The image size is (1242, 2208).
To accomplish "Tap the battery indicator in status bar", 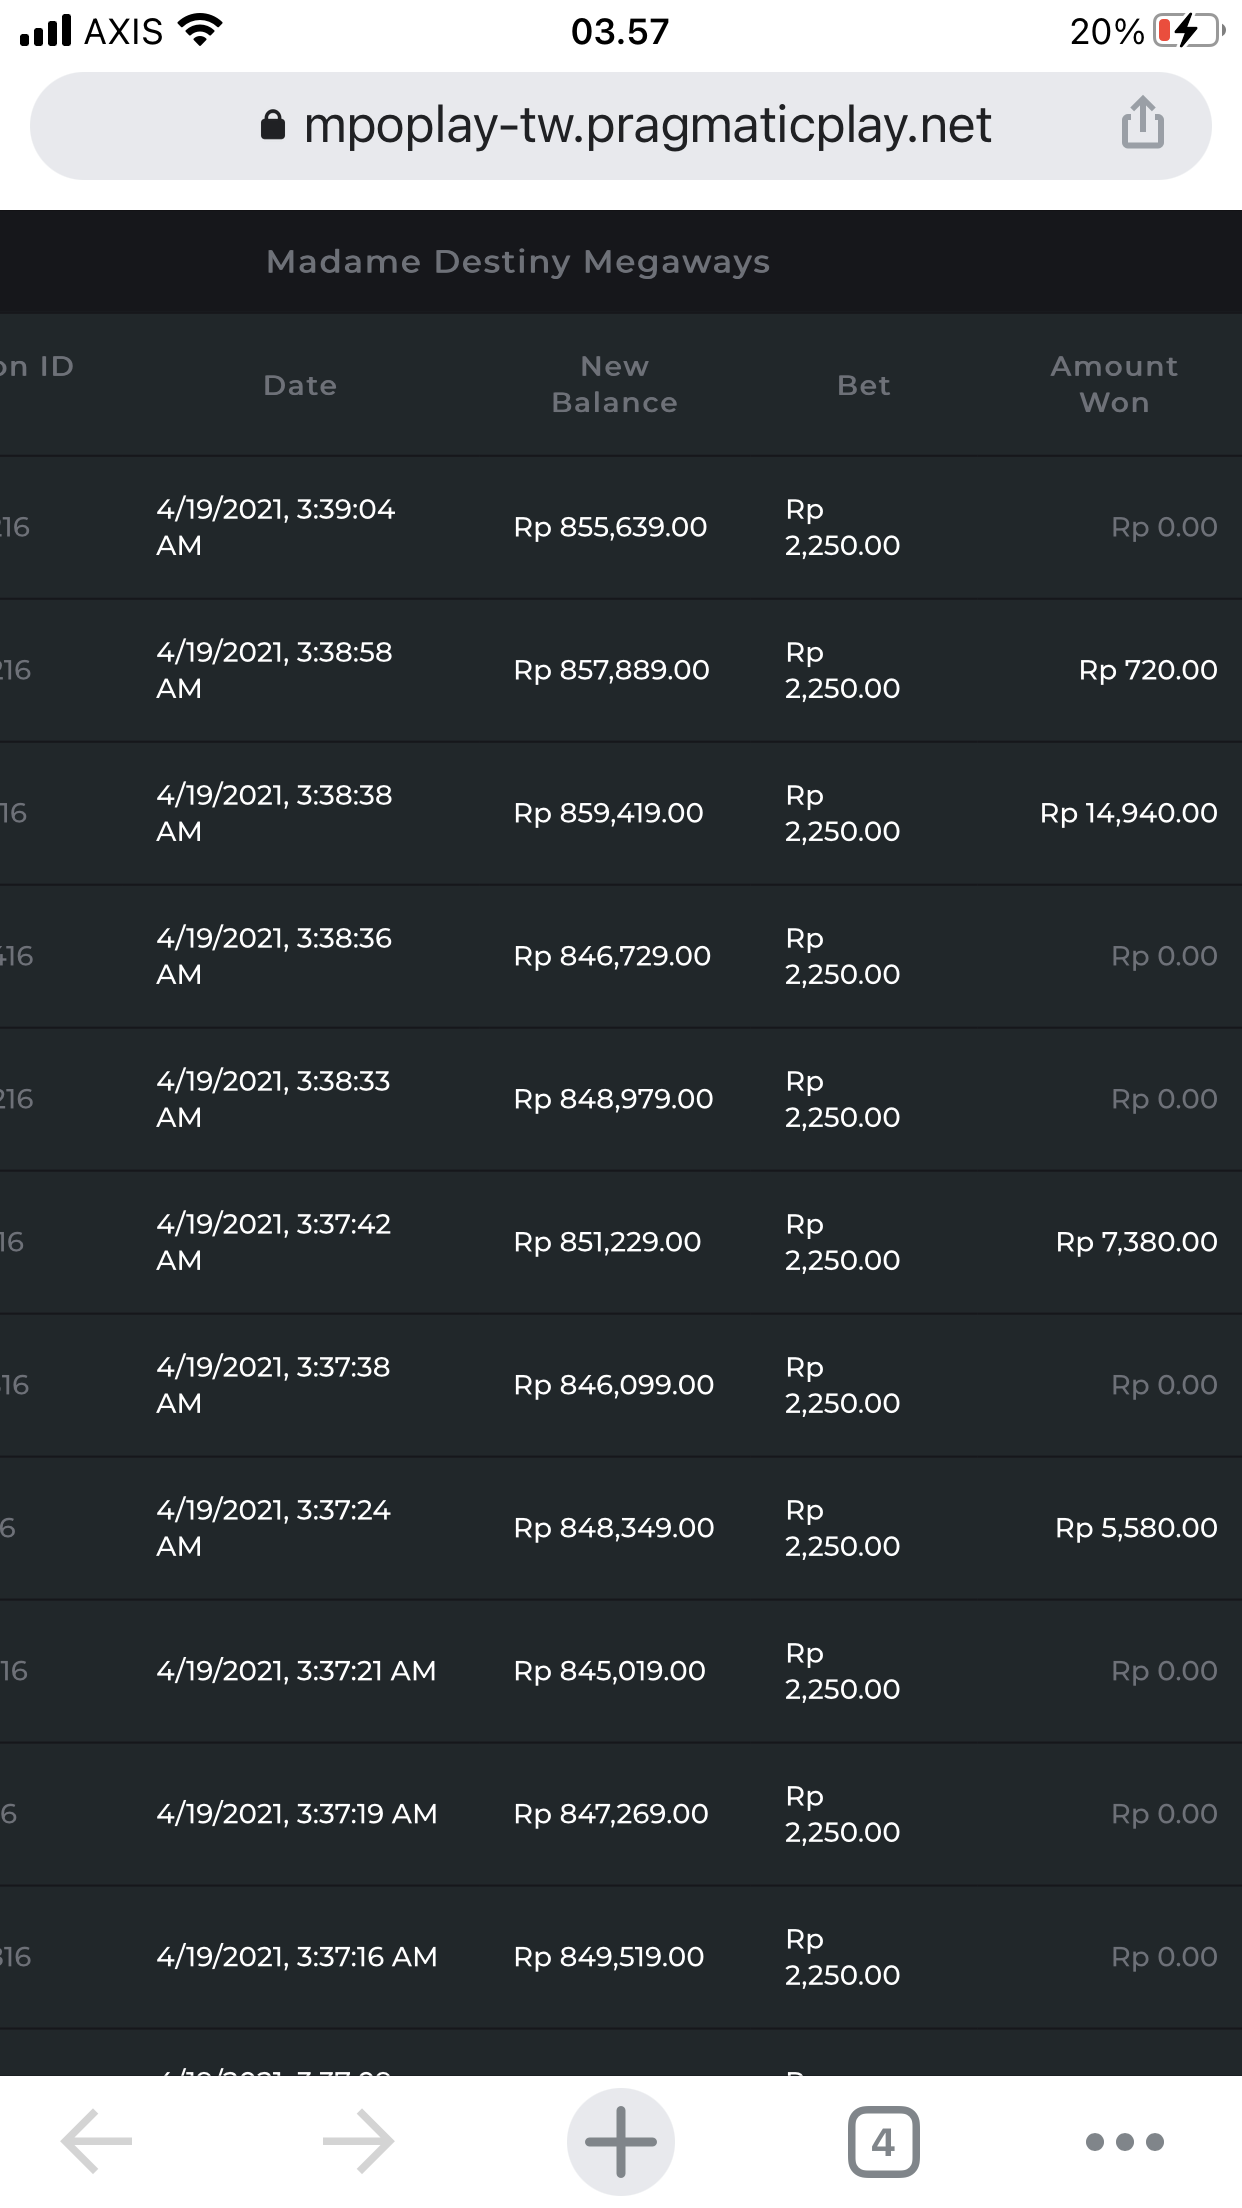I will pyautogui.click(x=1187, y=31).
